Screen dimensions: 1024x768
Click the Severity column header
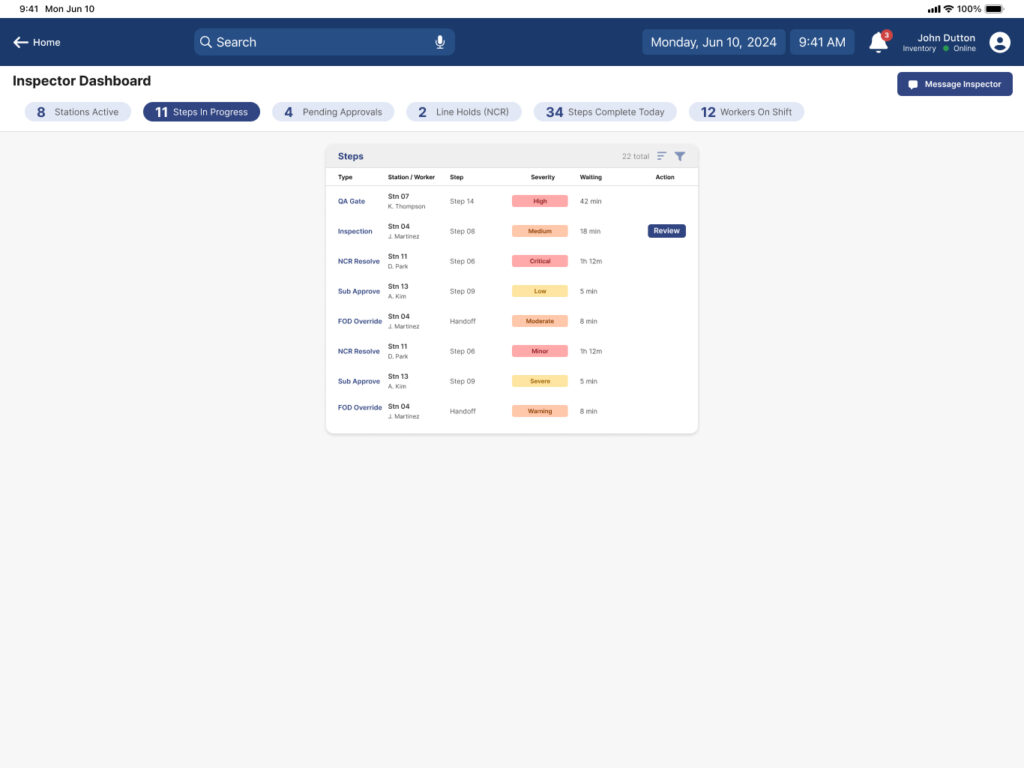tap(543, 178)
